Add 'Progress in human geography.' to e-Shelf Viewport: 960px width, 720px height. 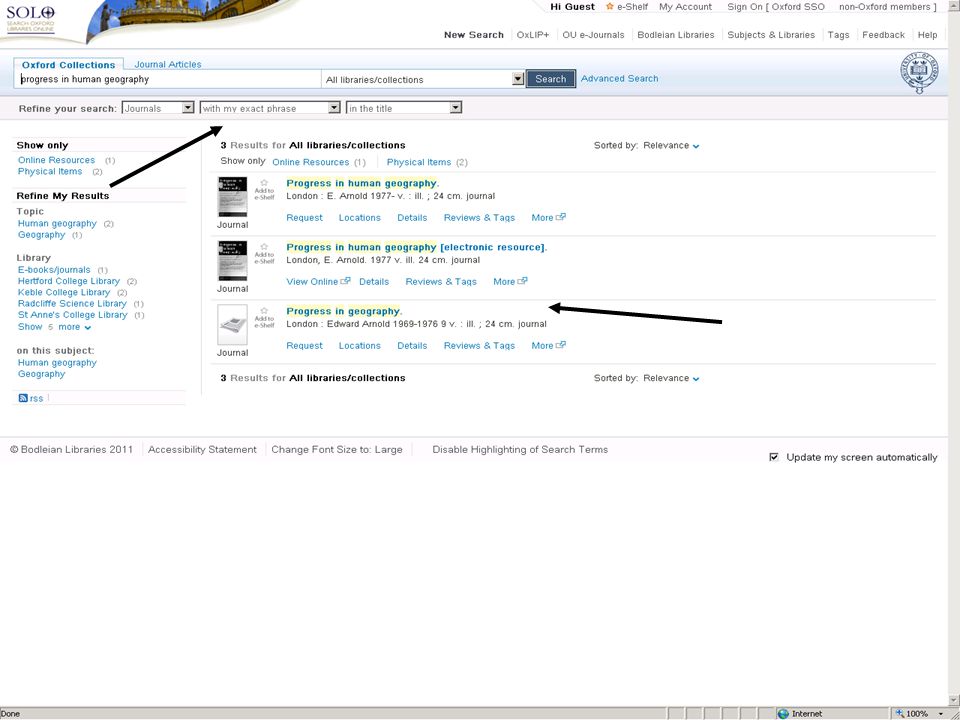(264, 190)
